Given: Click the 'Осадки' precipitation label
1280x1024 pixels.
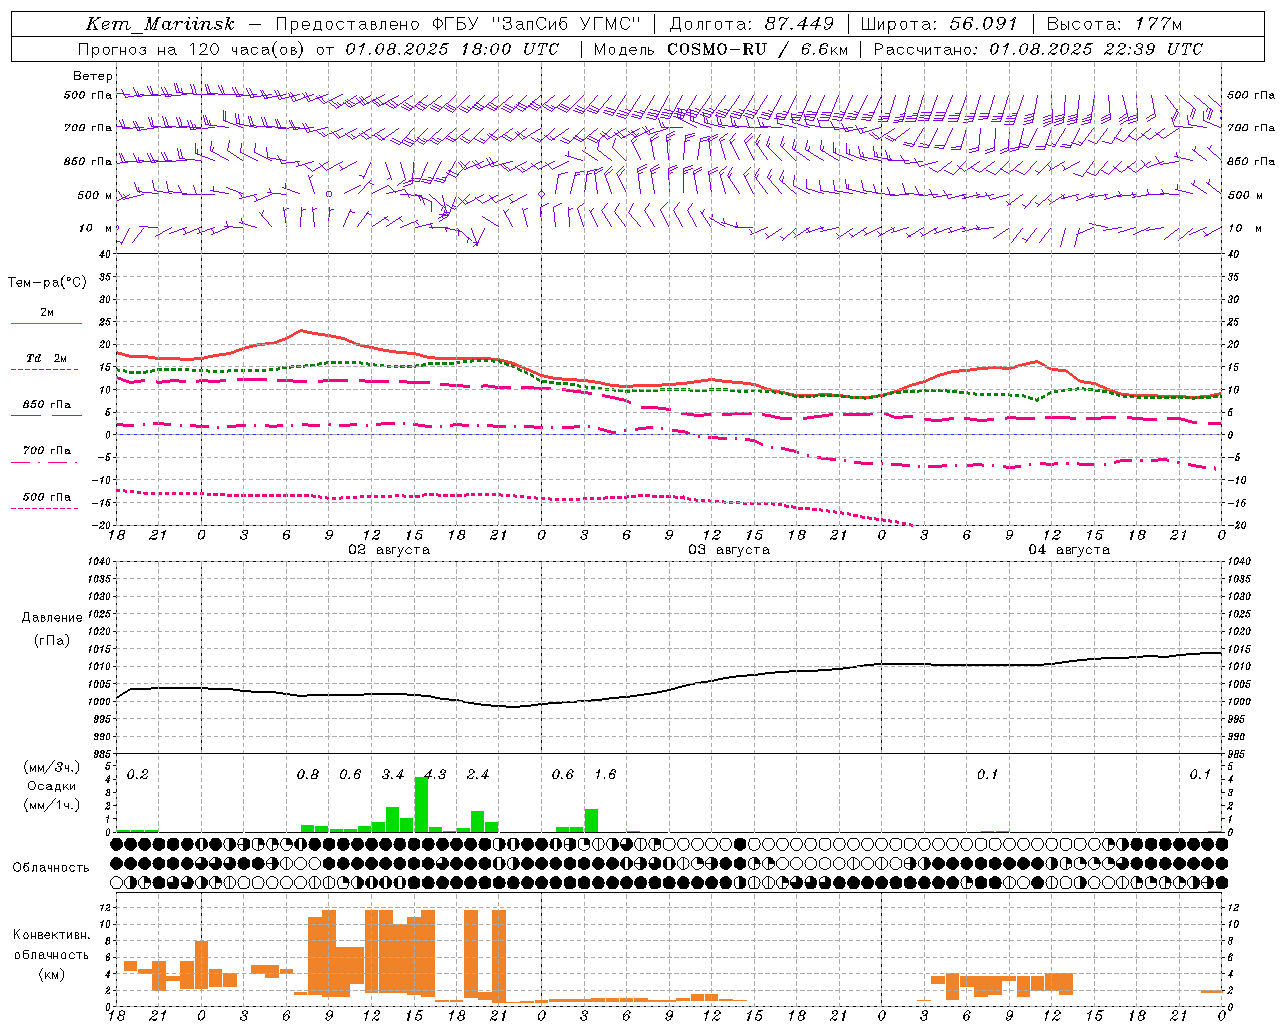Looking at the screenshot, I should 51,786.
